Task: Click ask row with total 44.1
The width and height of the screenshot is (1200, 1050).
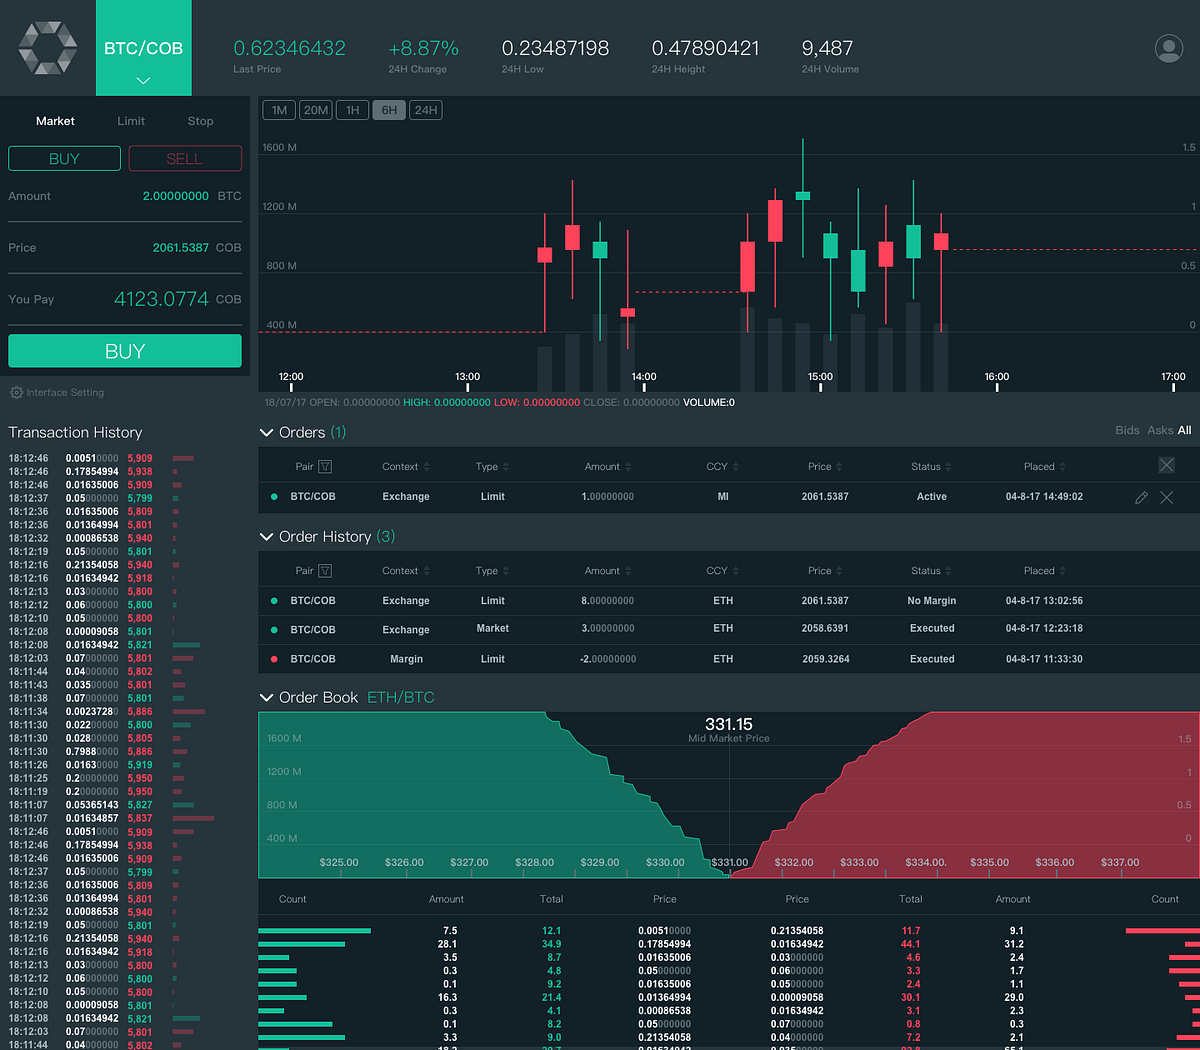Action: [985, 944]
